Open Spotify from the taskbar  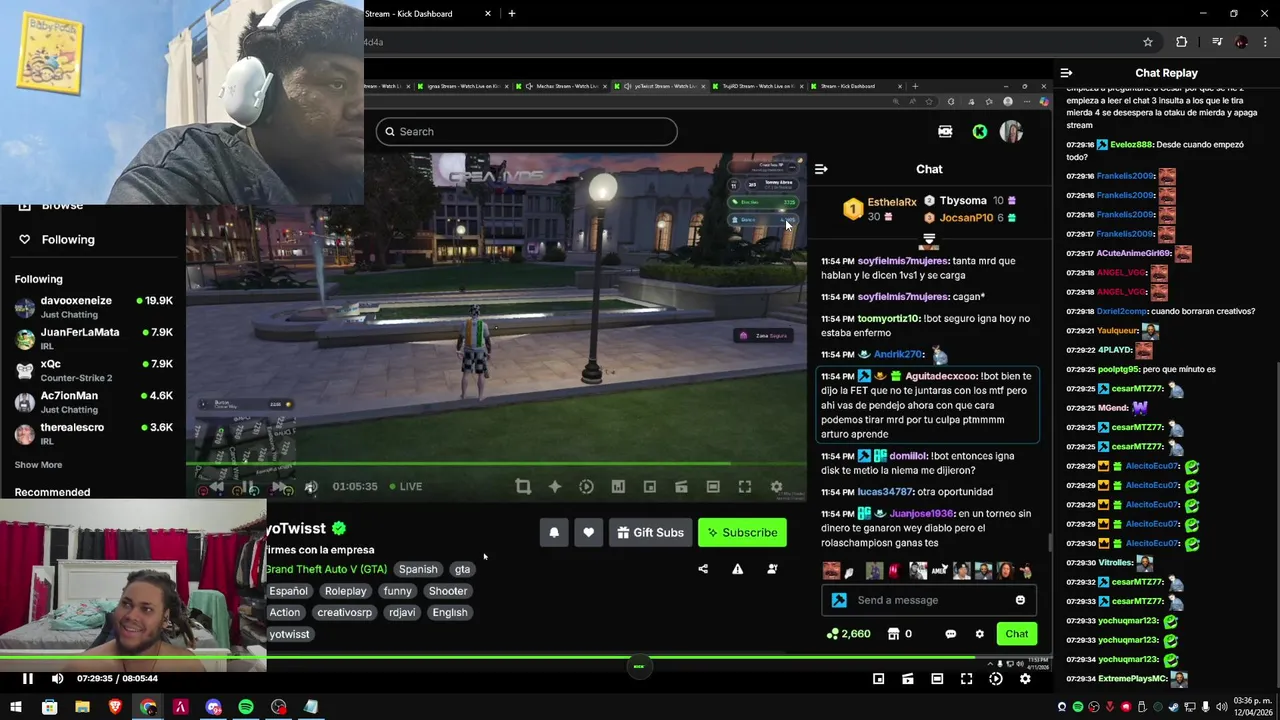(x=246, y=708)
